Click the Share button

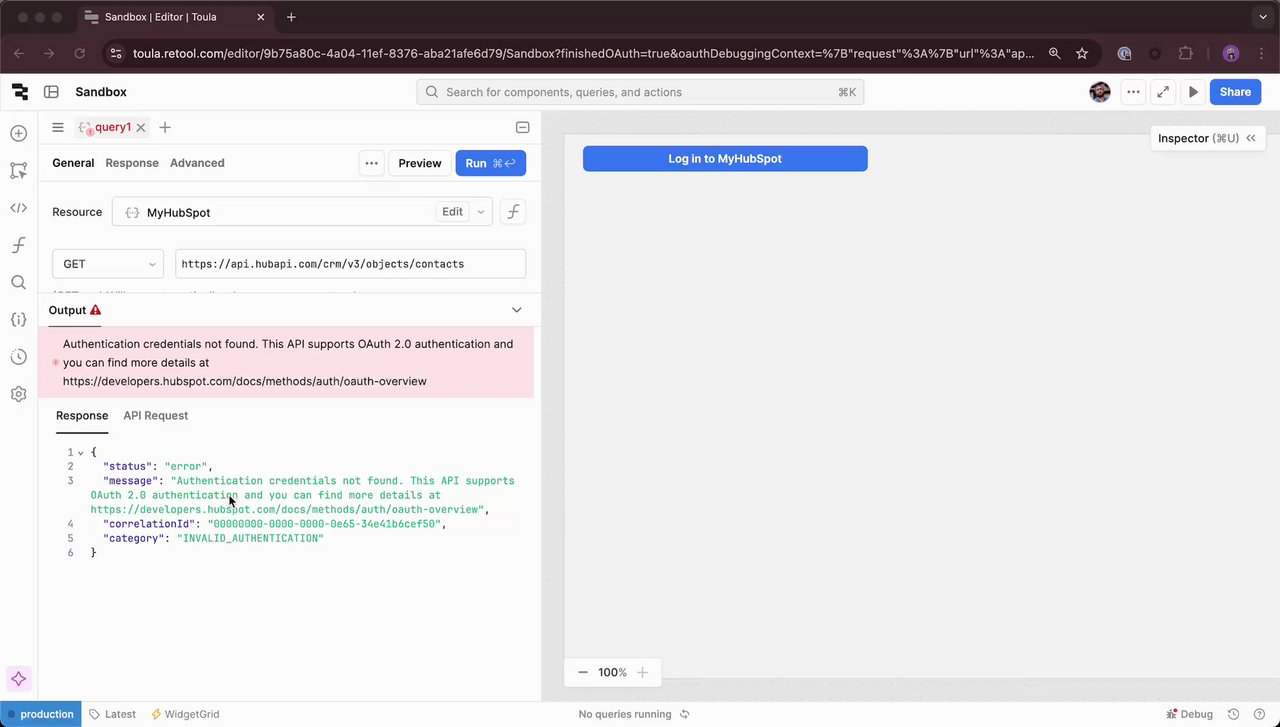pos(1235,92)
